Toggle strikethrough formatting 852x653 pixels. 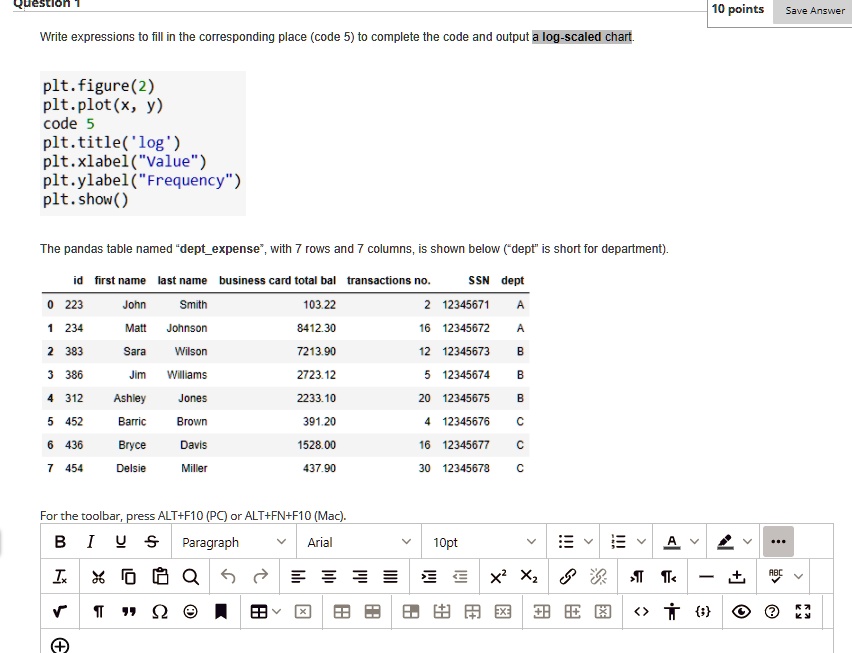(x=152, y=542)
